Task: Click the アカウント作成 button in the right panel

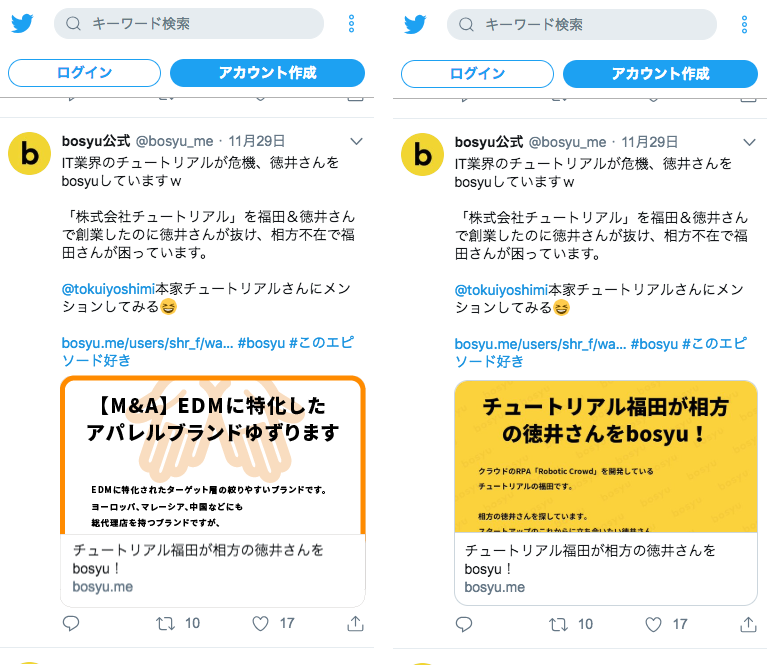Action: point(660,74)
